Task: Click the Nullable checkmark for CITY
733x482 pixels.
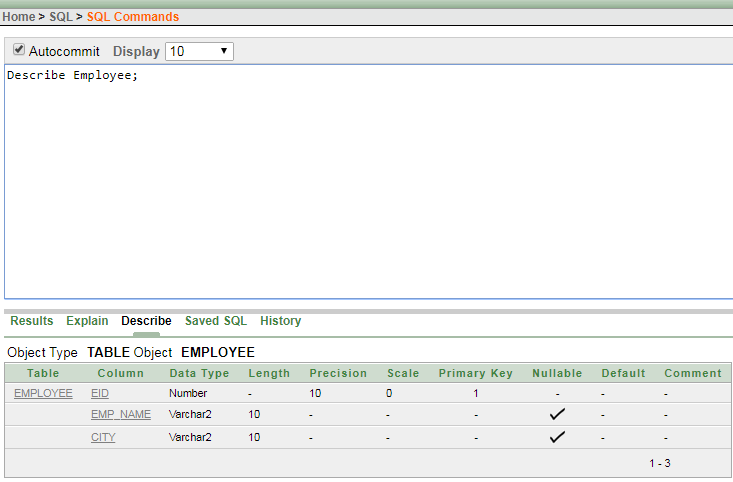Action: [x=557, y=437]
